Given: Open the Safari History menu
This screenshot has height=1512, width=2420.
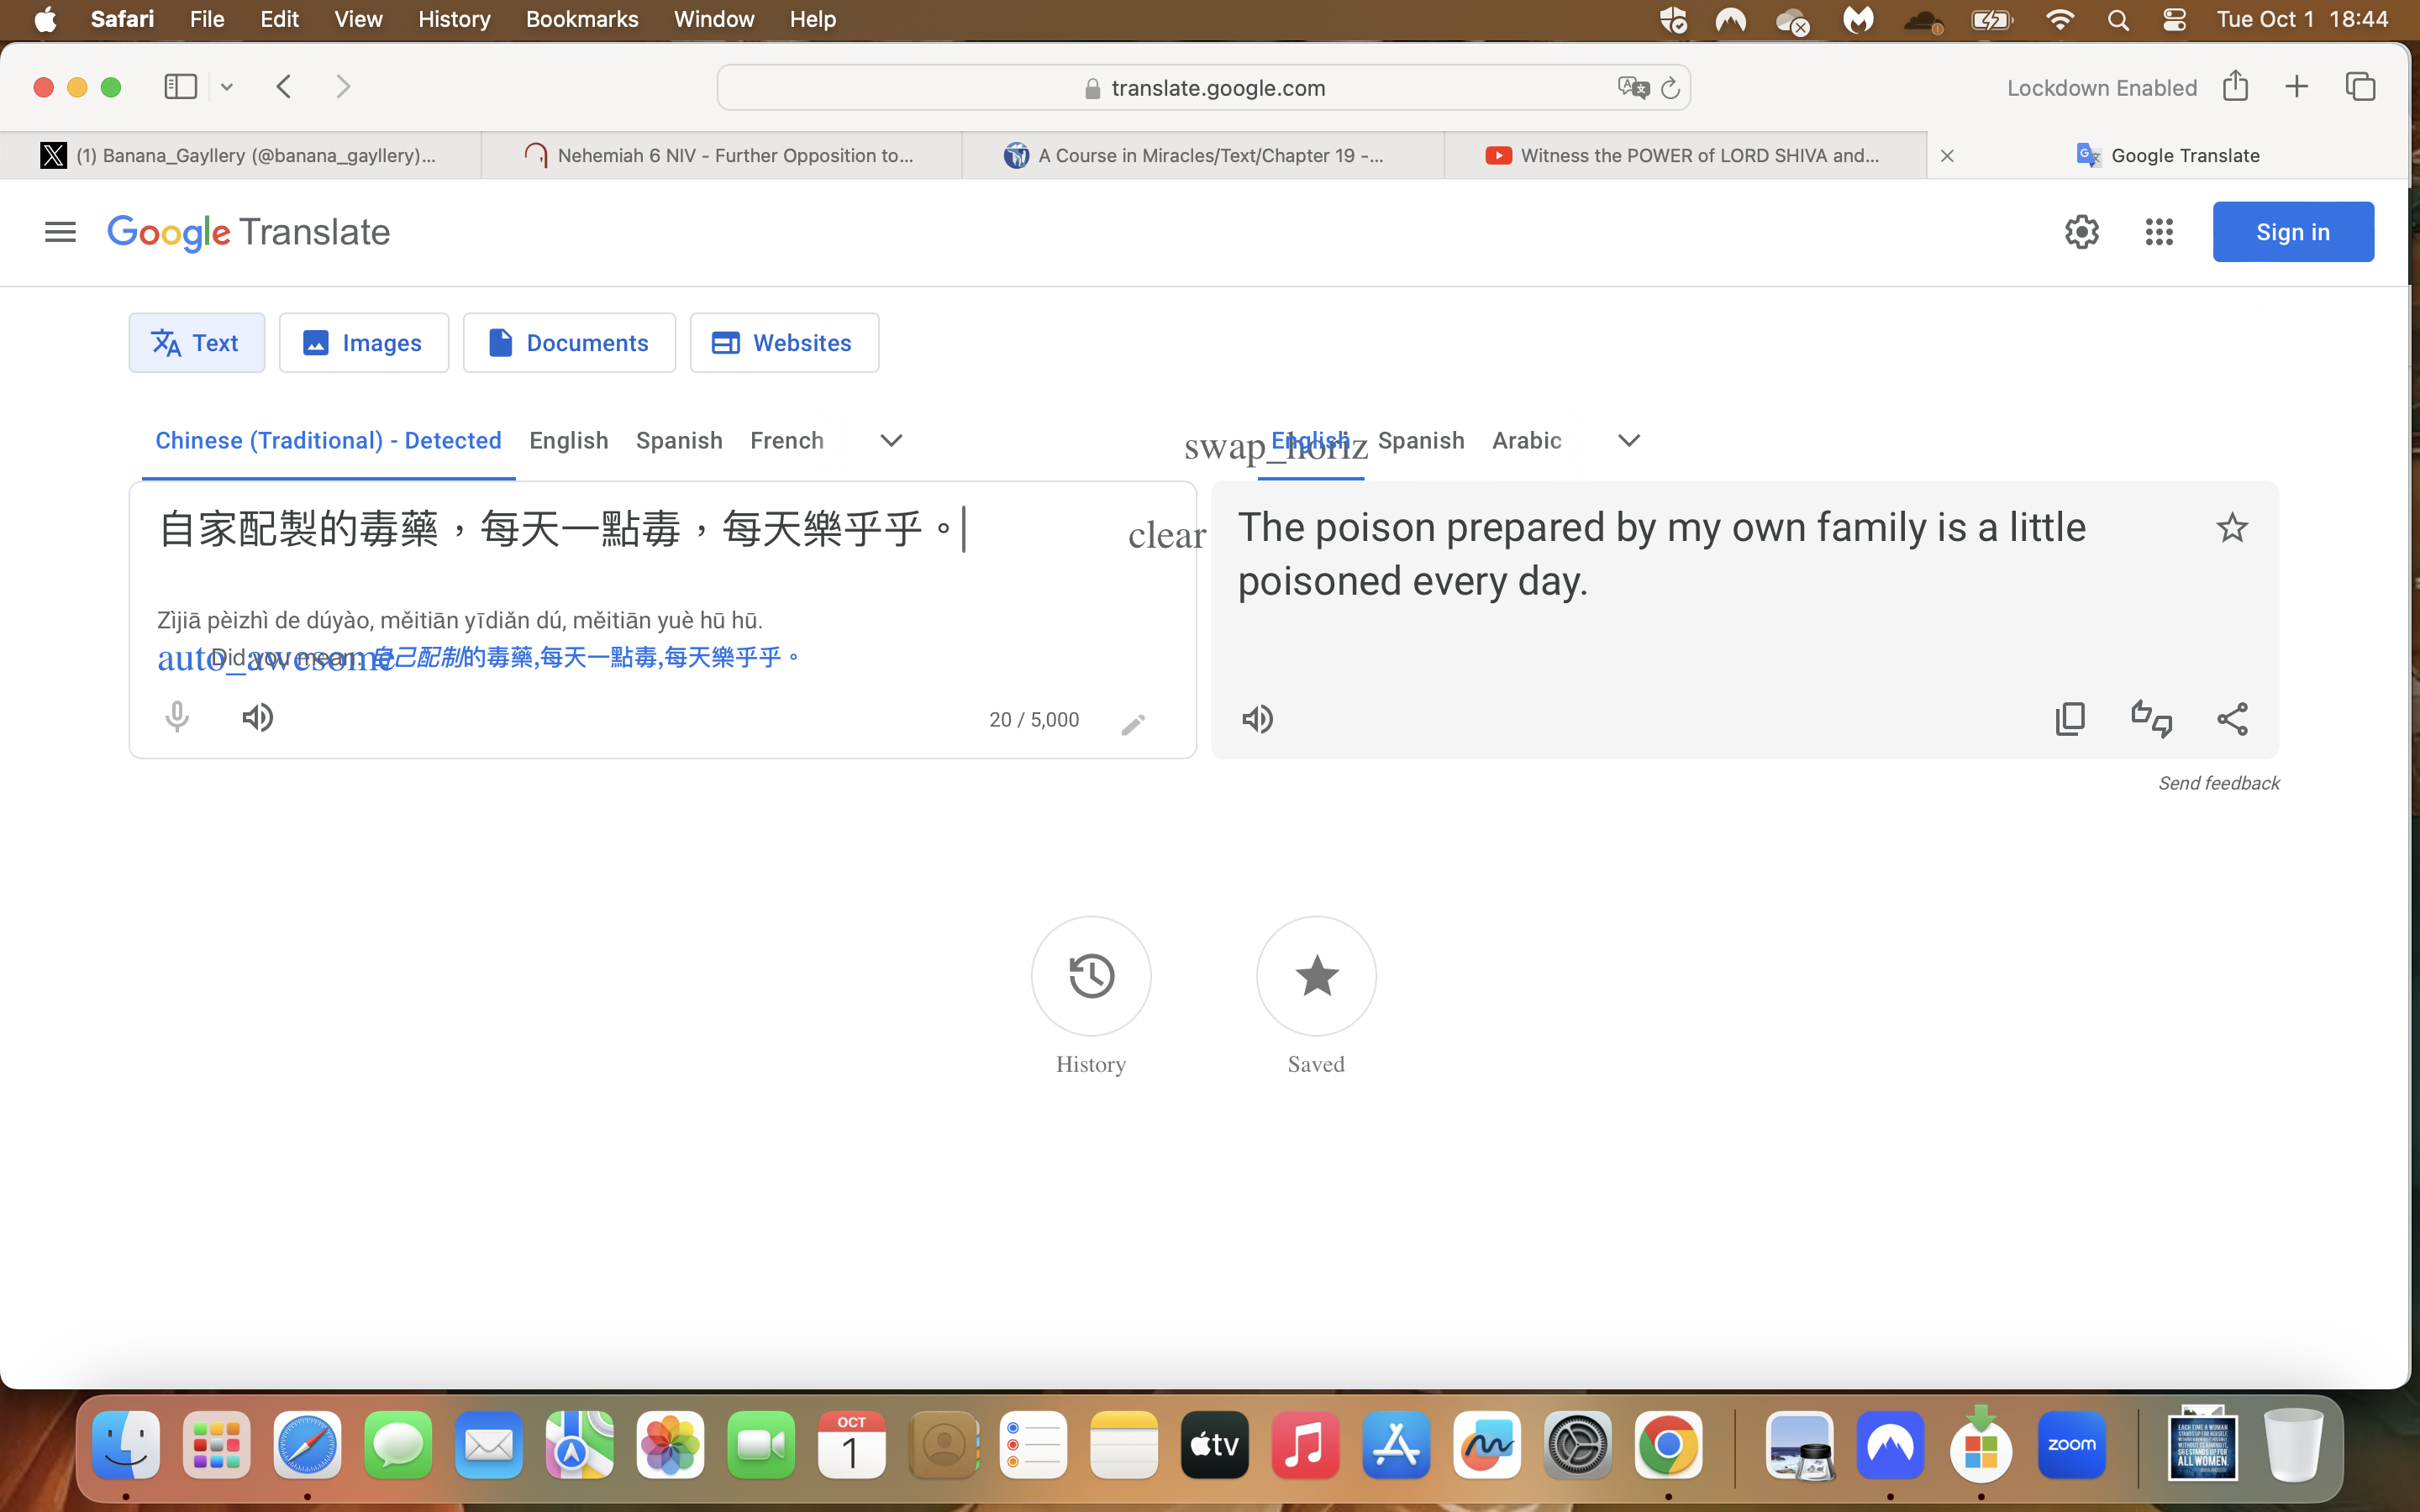Looking at the screenshot, I should [x=454, y=19].
